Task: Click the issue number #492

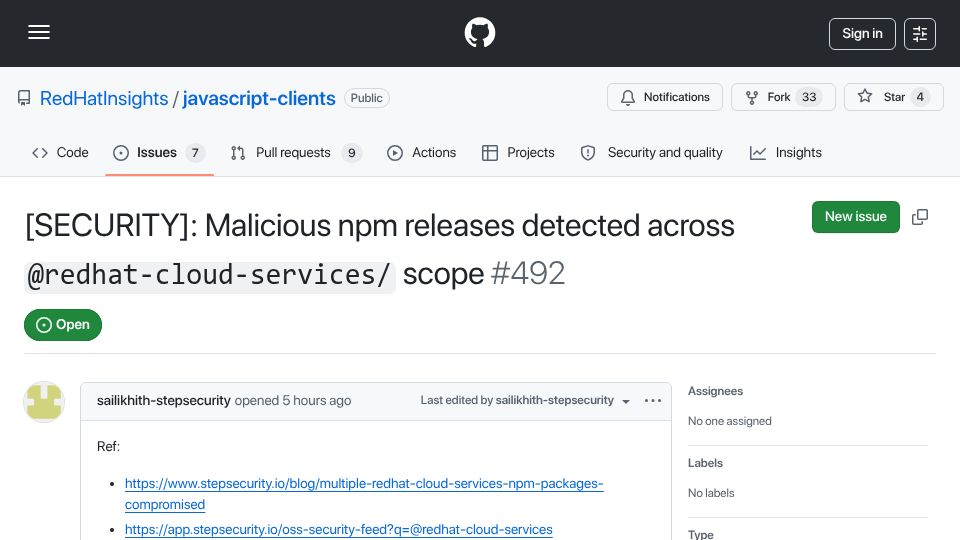Action: pyautogui.click(x=528, y=274)
